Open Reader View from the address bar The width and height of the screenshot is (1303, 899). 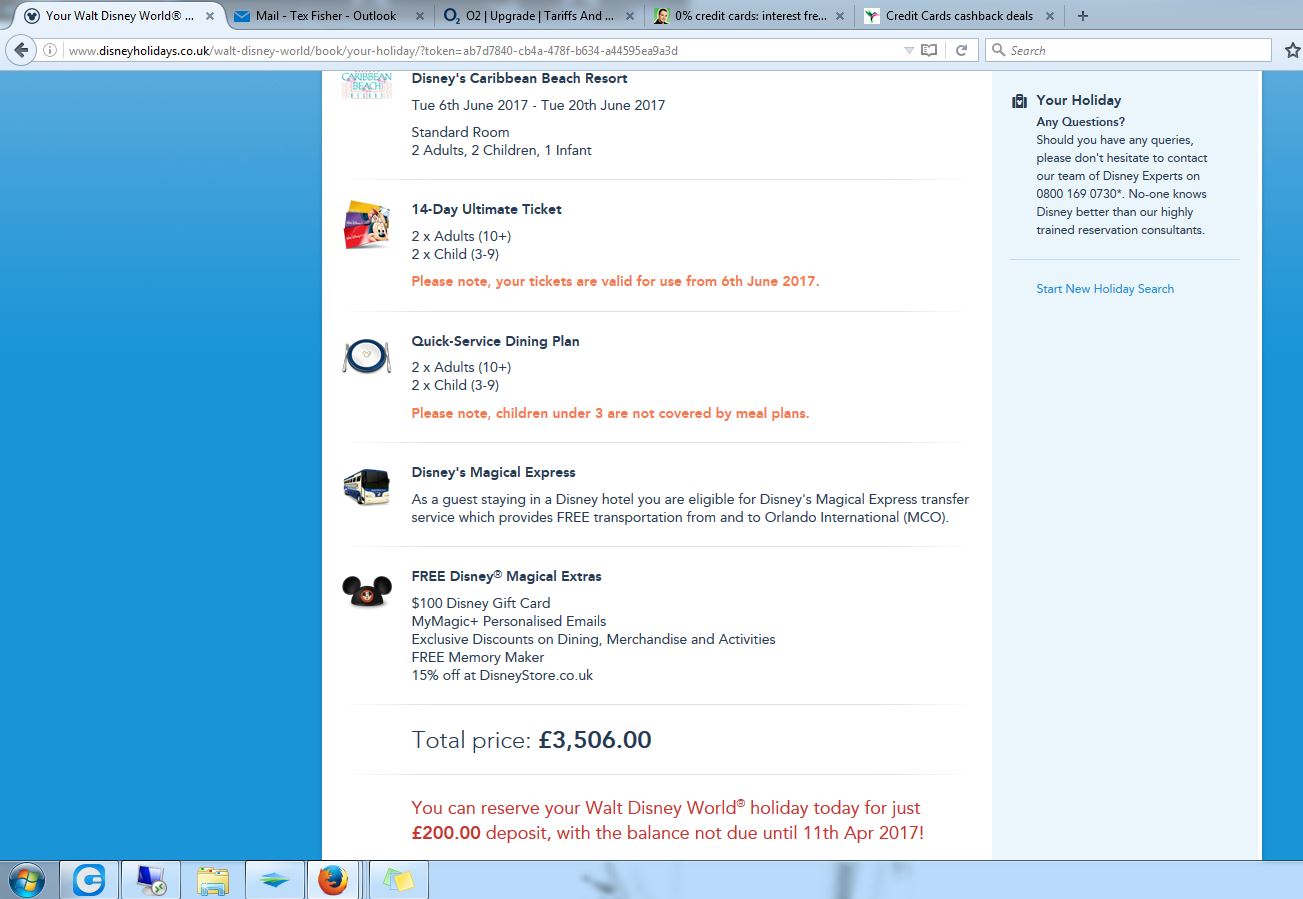pyautogui.click(x=929, y=50)
